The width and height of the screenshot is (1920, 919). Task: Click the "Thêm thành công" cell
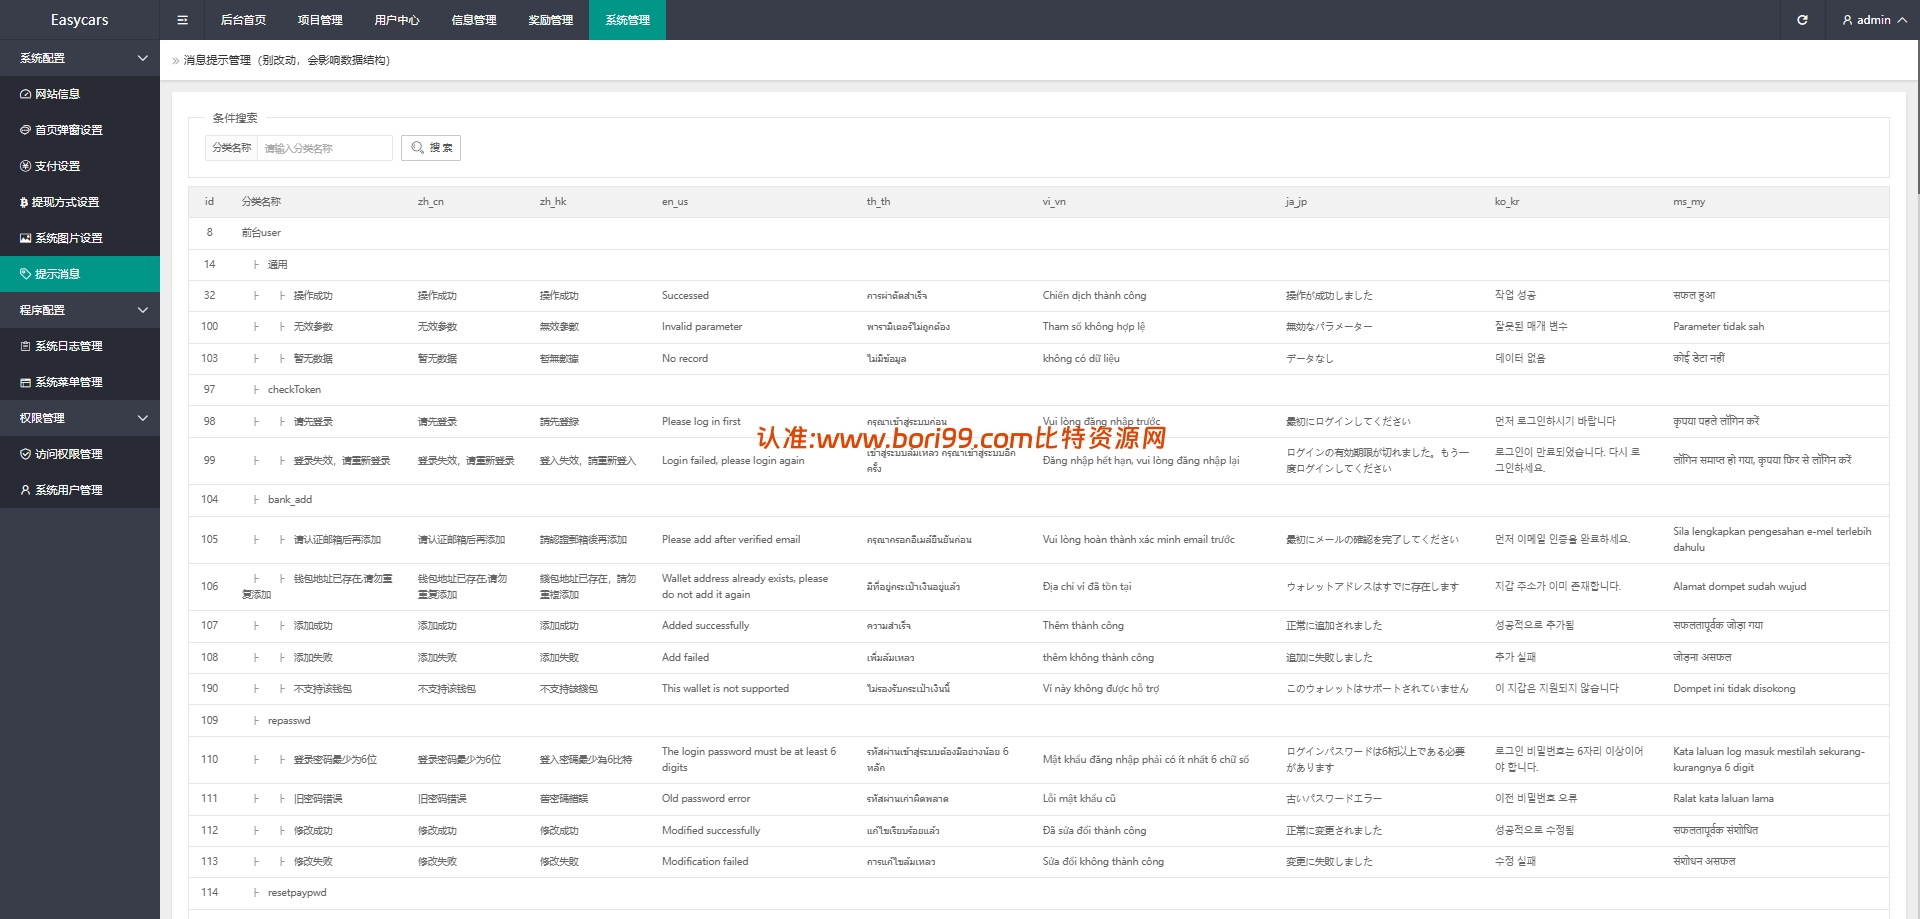pos(1083,626)
